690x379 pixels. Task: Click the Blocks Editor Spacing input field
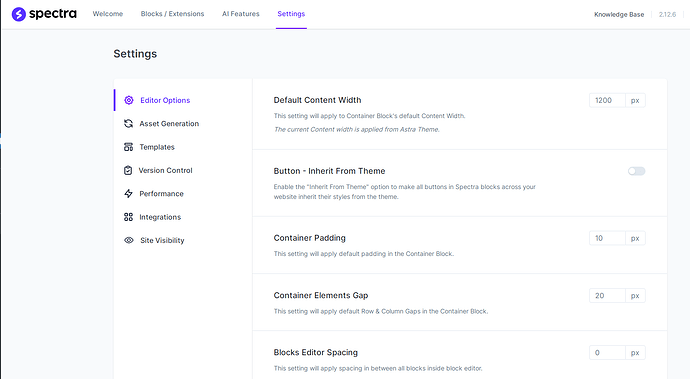tap(607, 353)
